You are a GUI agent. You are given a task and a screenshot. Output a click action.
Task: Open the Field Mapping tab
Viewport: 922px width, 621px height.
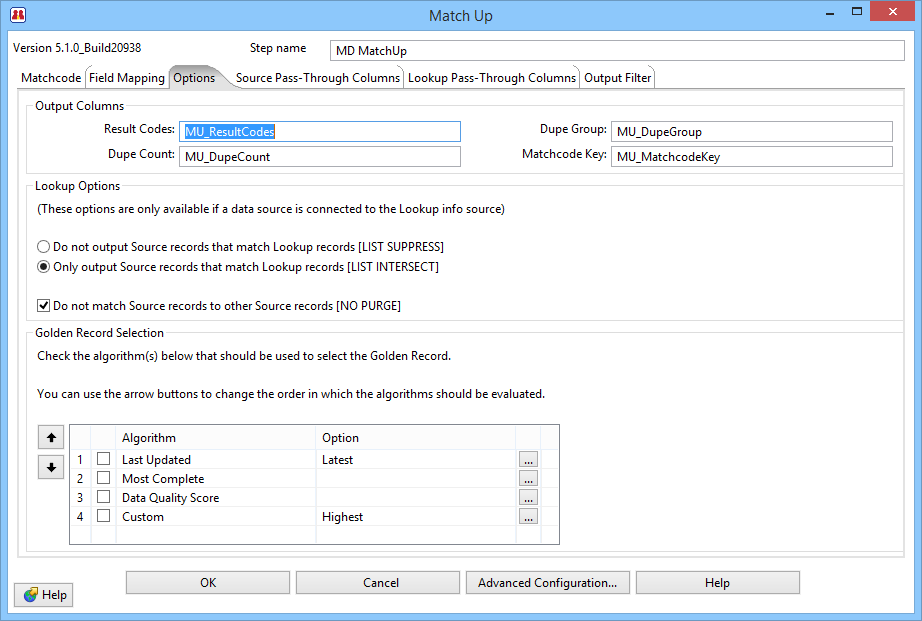(127, 78)
